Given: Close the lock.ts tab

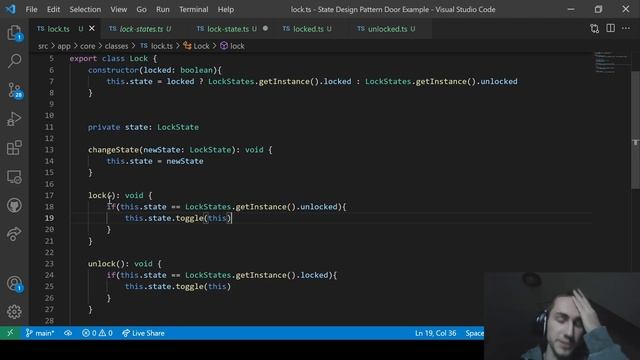Looking at the screenshot, I should coord(92,29).
